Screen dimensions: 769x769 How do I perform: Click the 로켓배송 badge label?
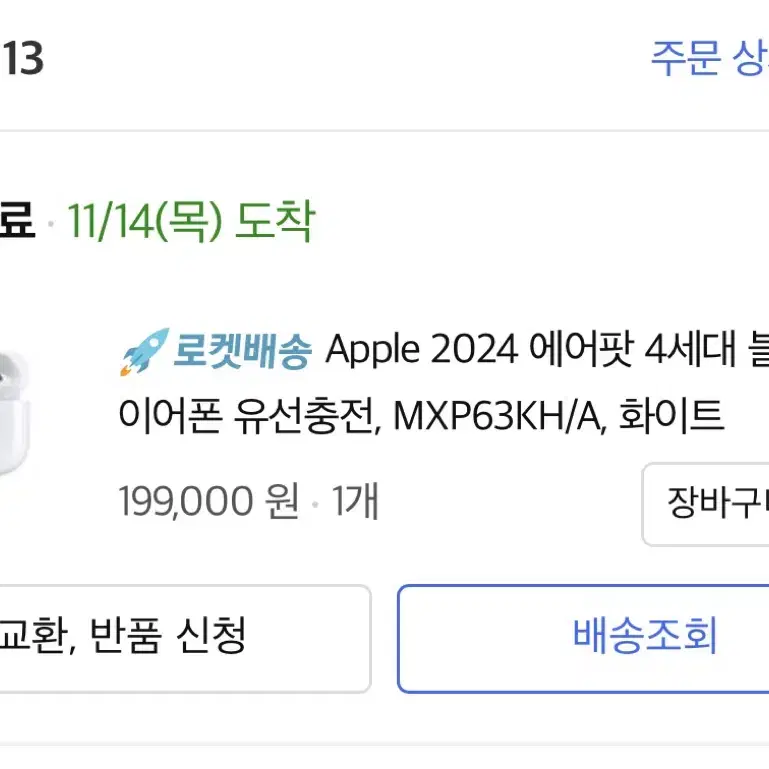coord(242,351)
